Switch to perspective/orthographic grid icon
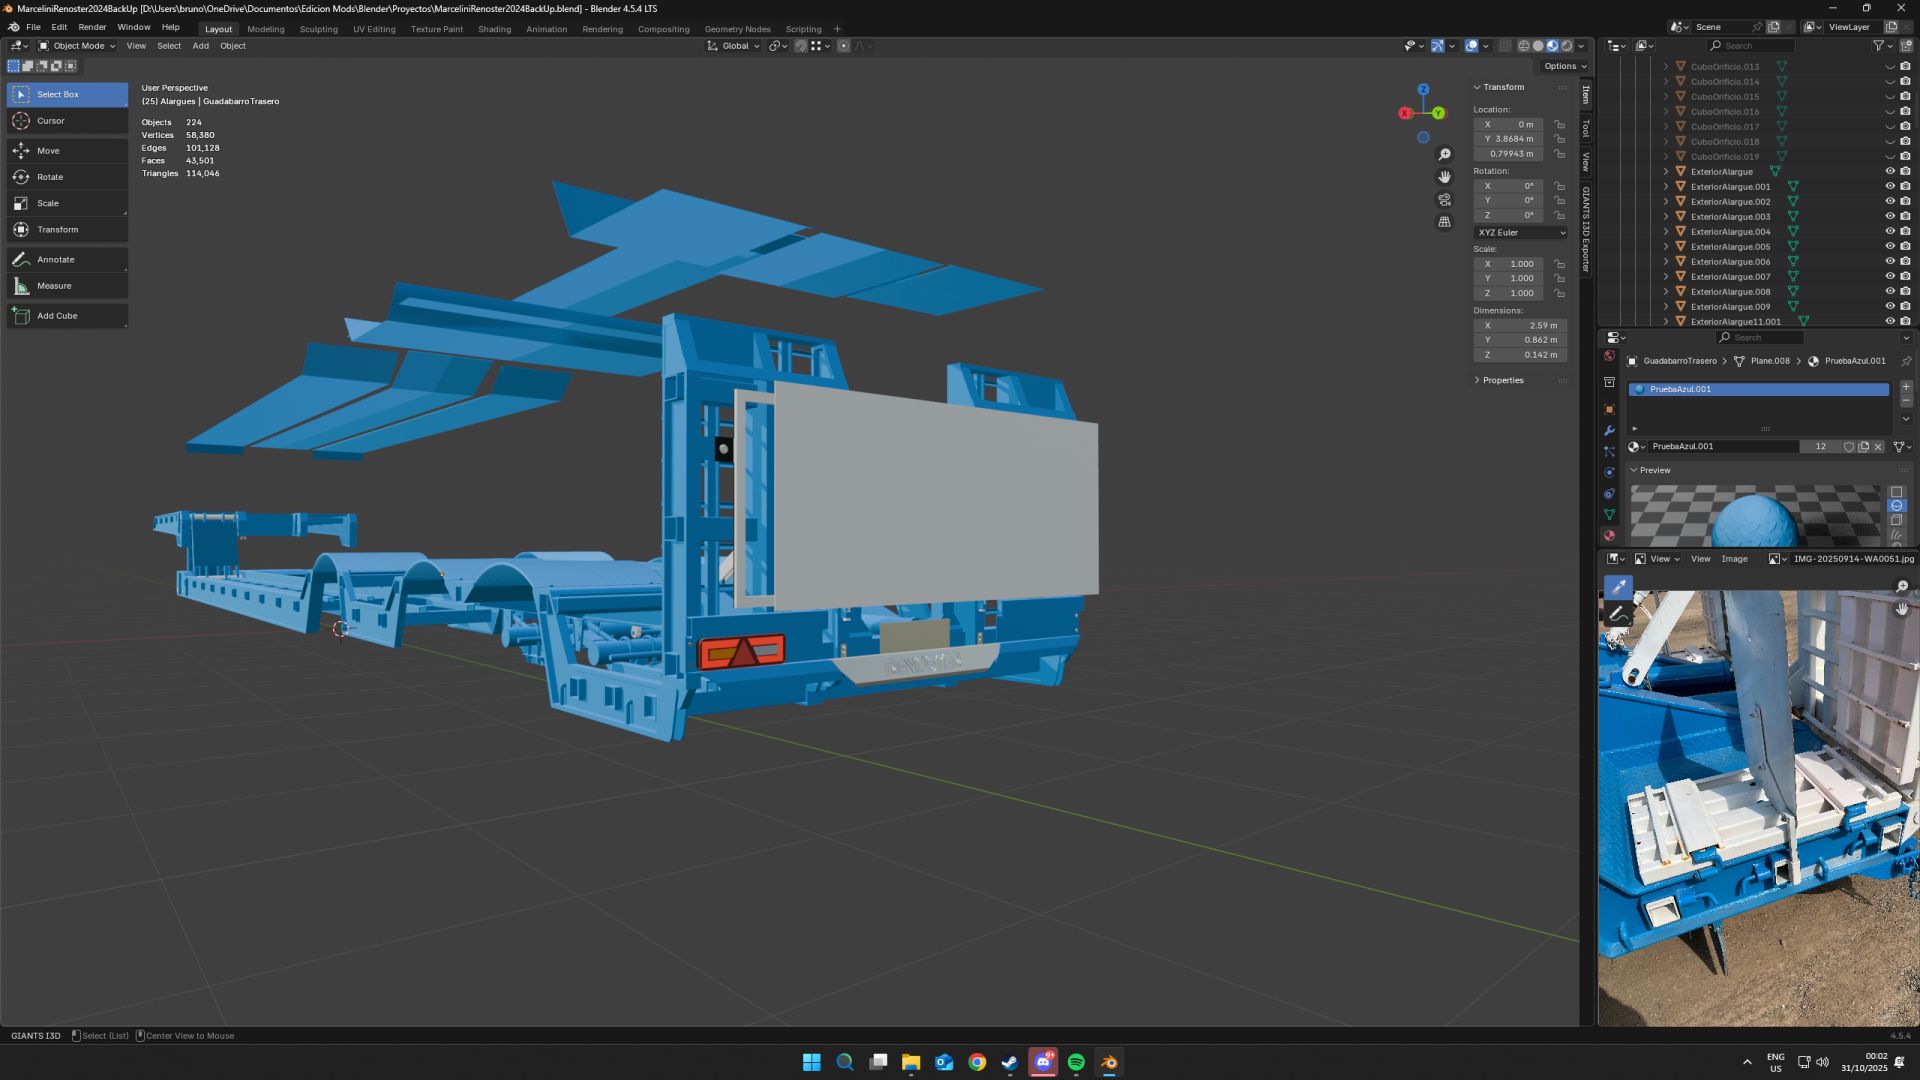 point(1444,222)
